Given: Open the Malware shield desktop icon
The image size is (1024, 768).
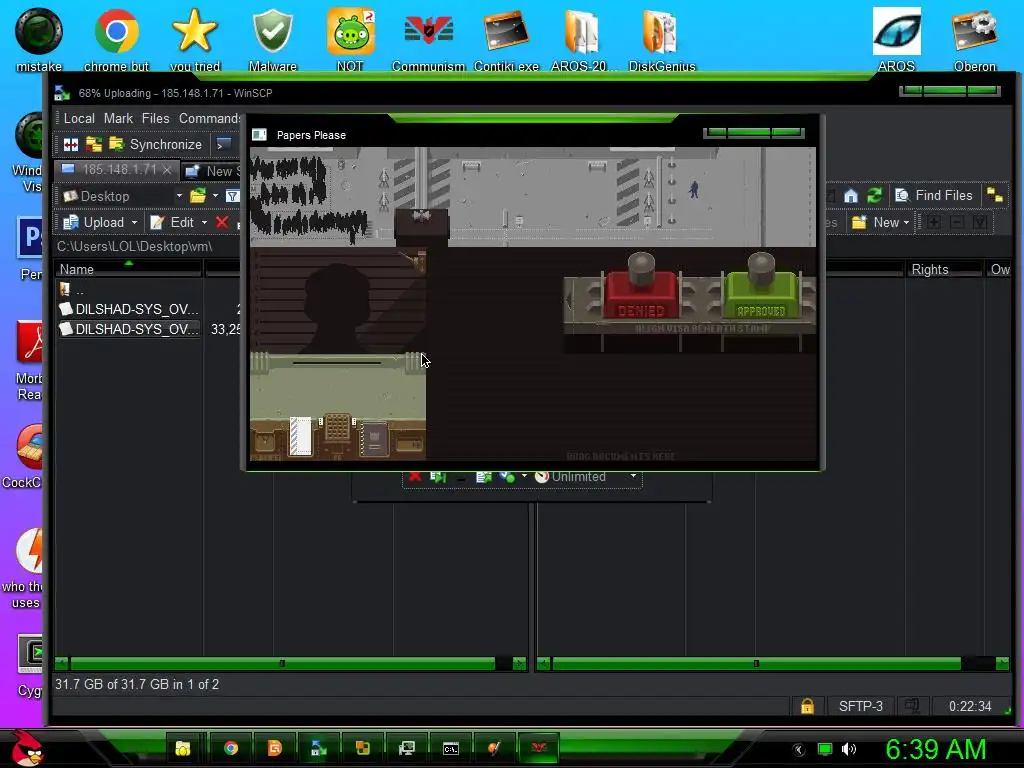Looking at the screenshot, I should click(272, 39).
